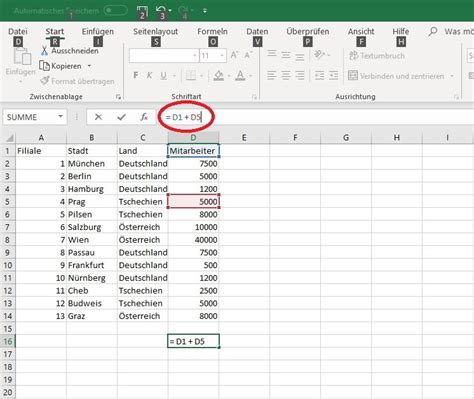Open the Ansicht tab
474x399 pixels.
point(361,31)
